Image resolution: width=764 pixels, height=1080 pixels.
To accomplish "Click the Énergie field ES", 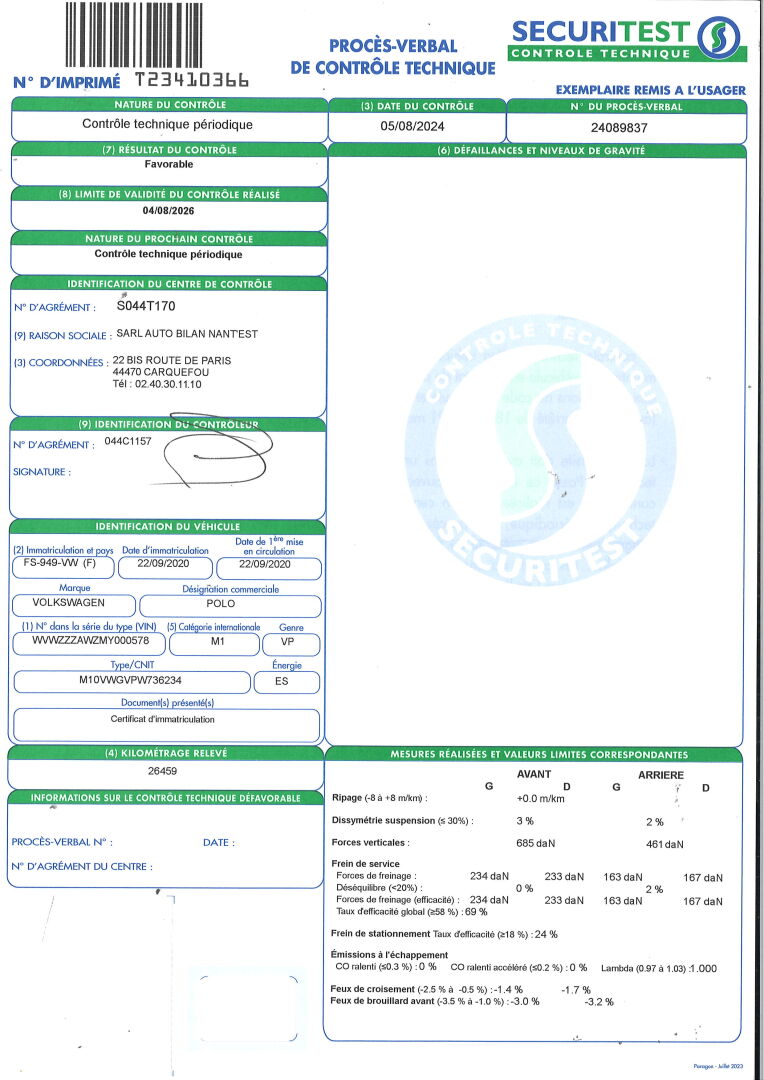I will [287, 683].
